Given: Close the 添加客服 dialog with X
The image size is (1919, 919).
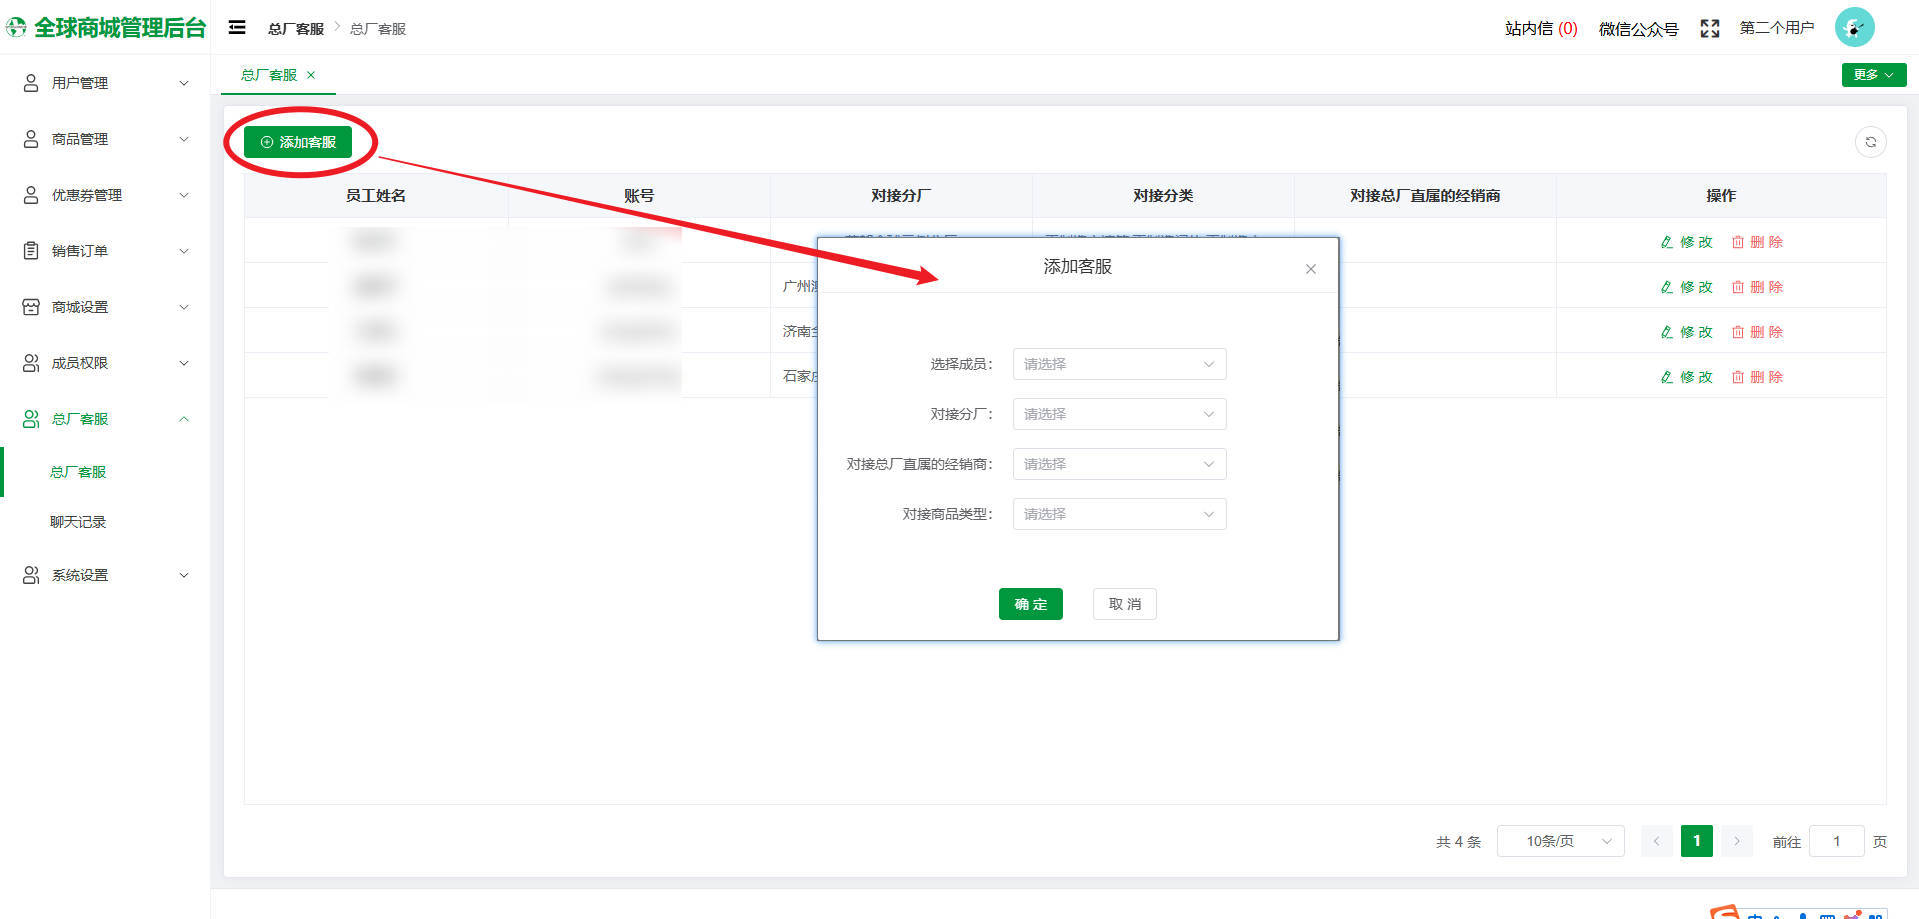Looking at the screenshot, I should click(x=1310, y=269).
